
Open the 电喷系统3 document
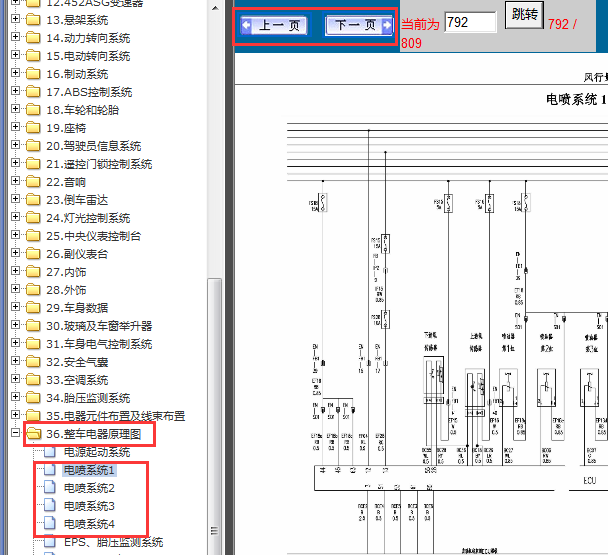(89, 506)
